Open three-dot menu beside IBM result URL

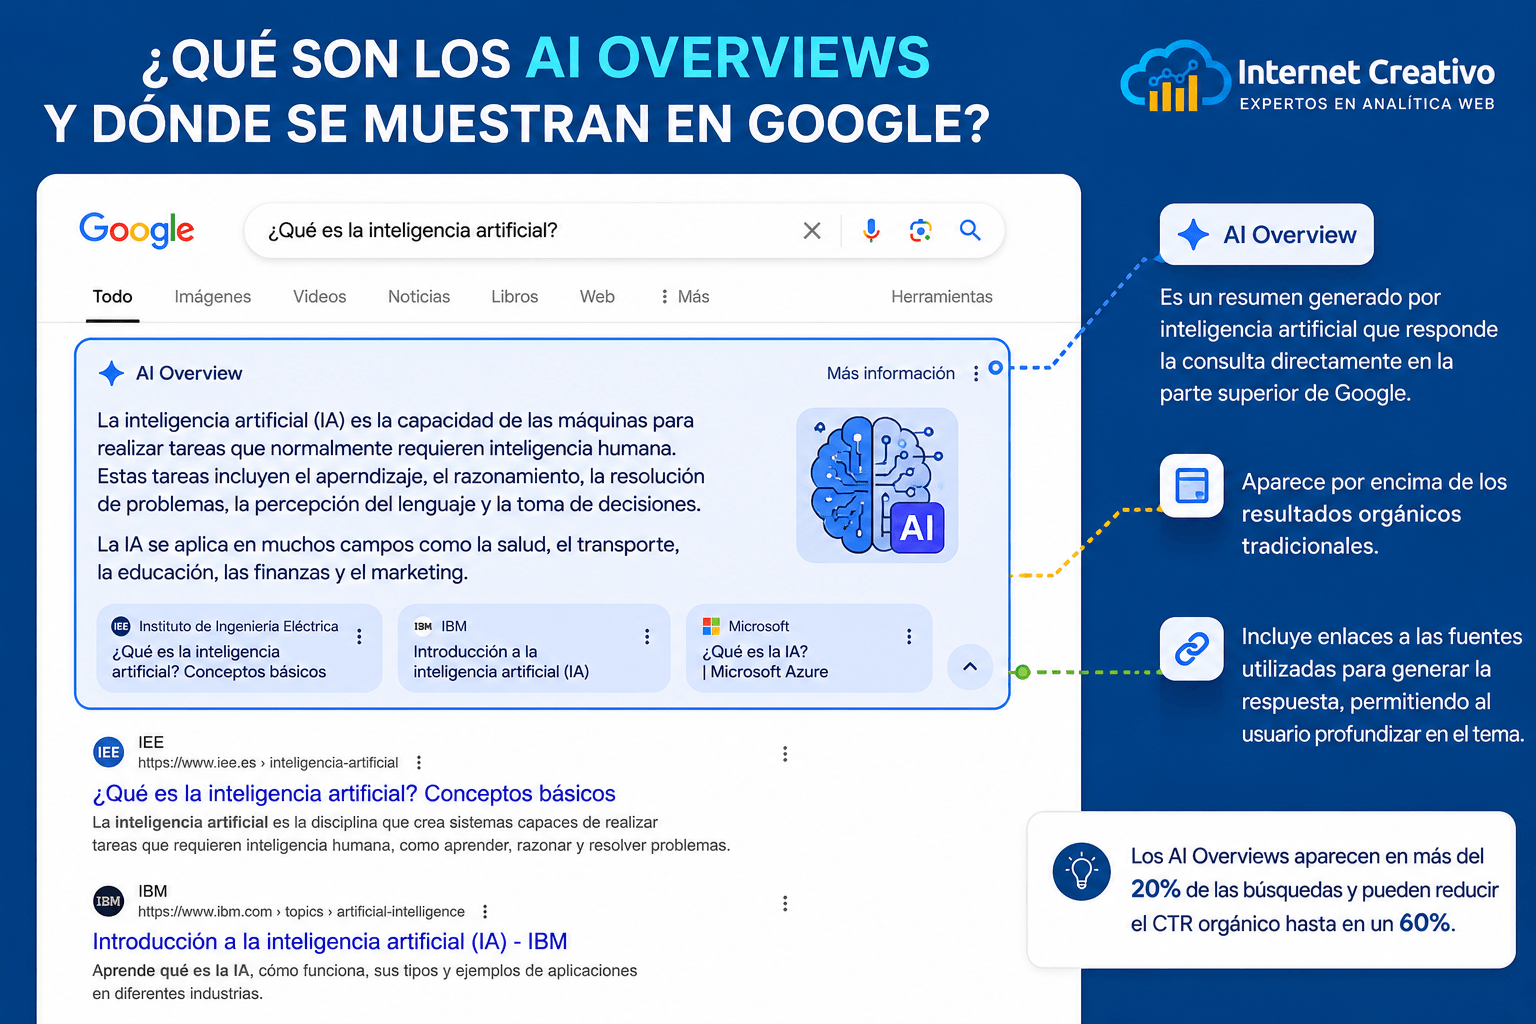[x=485, y=912]
